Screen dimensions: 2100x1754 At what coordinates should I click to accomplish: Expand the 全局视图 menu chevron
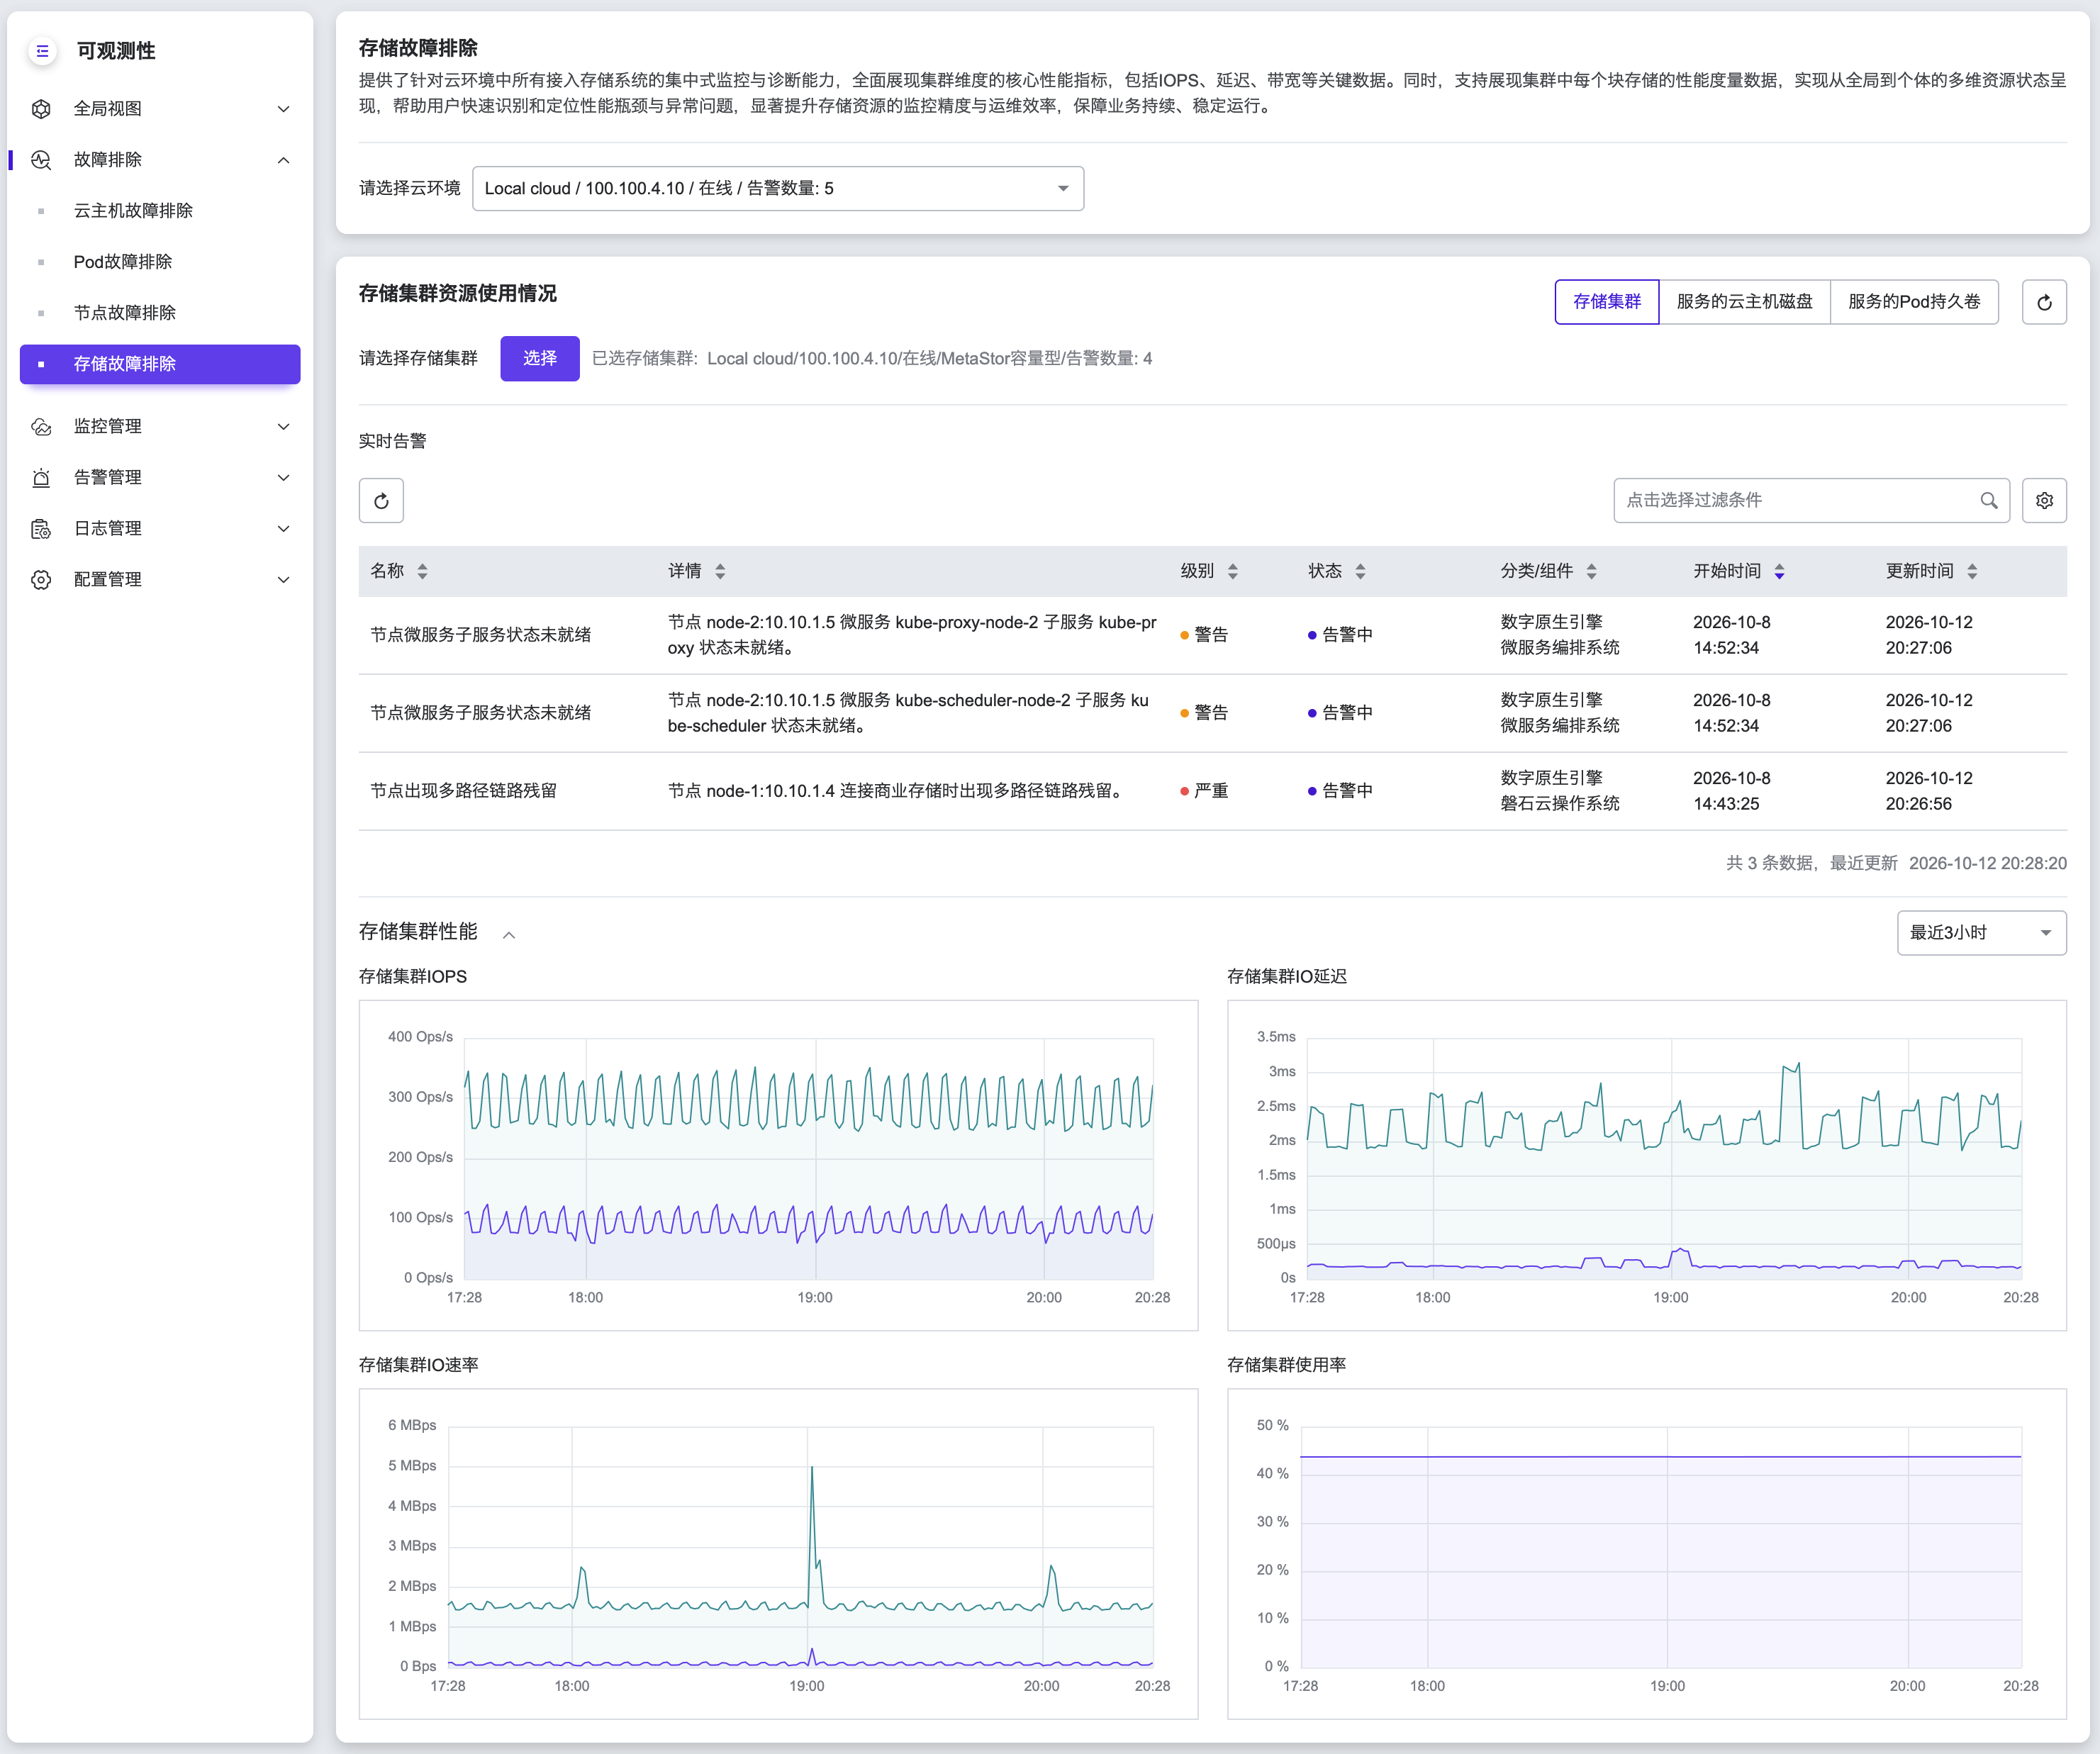pyautogui.click(x=283, y=109)
